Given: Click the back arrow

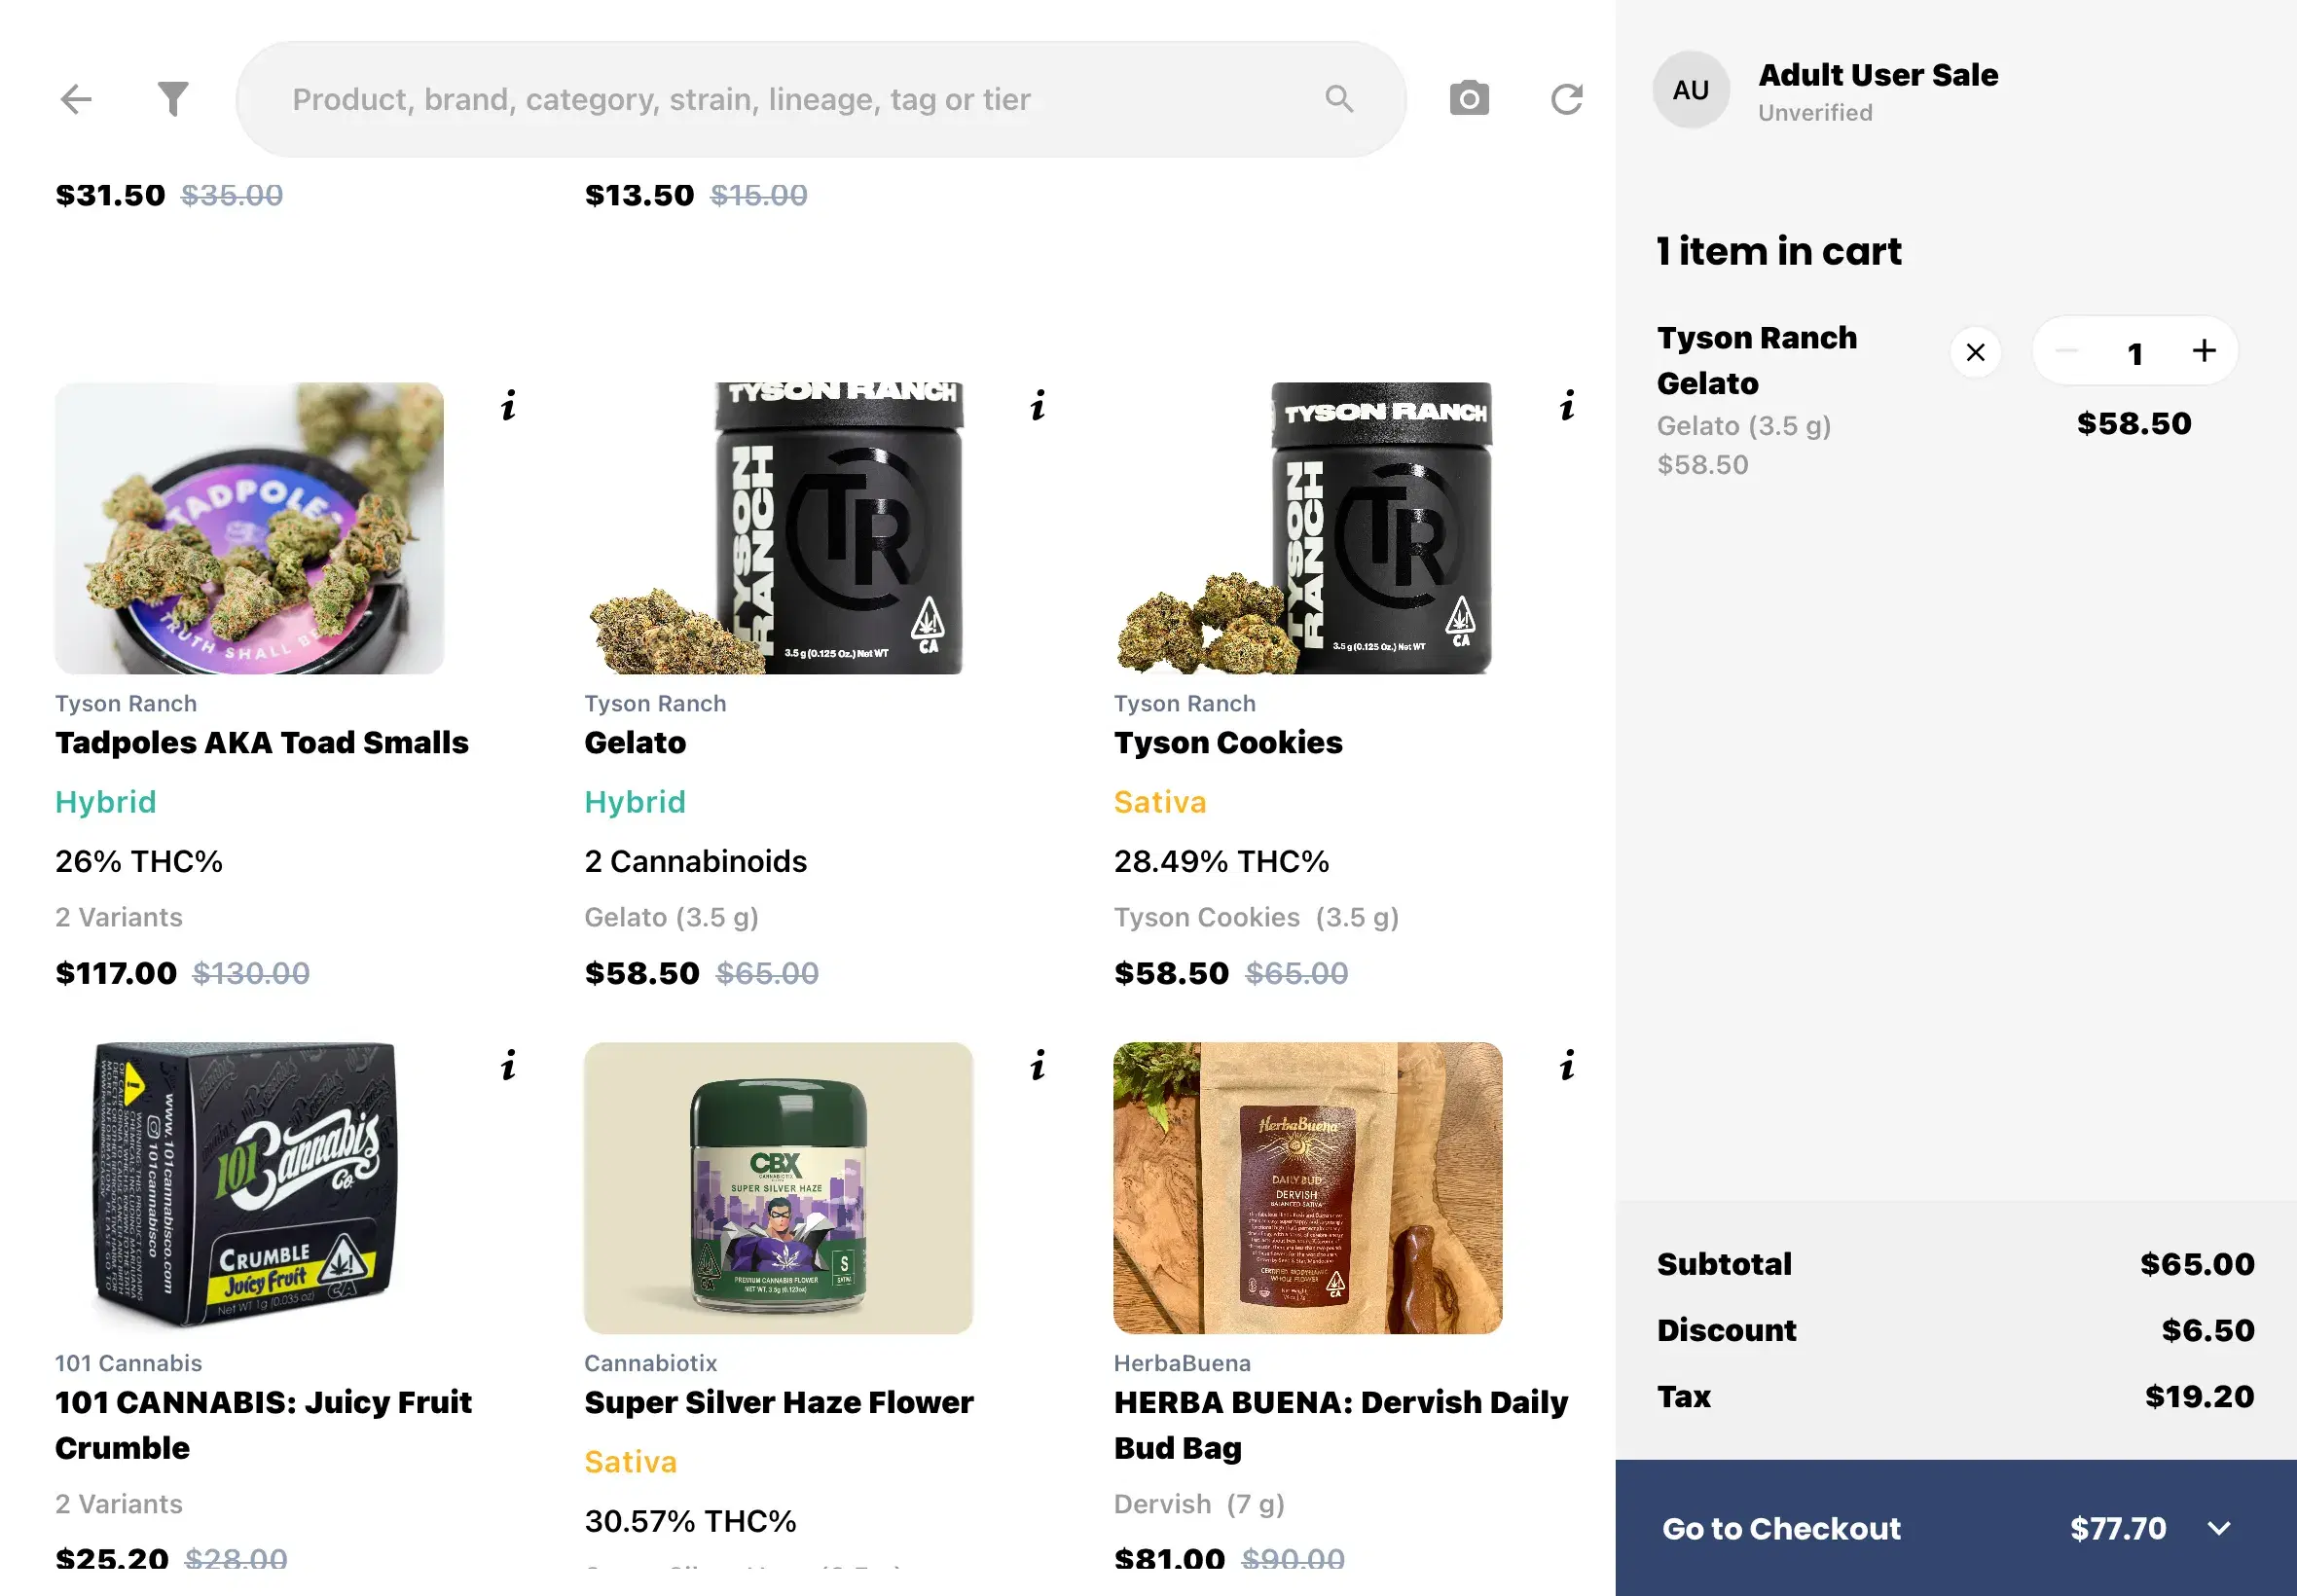Looking at the screenshot, I should point(75,98).
